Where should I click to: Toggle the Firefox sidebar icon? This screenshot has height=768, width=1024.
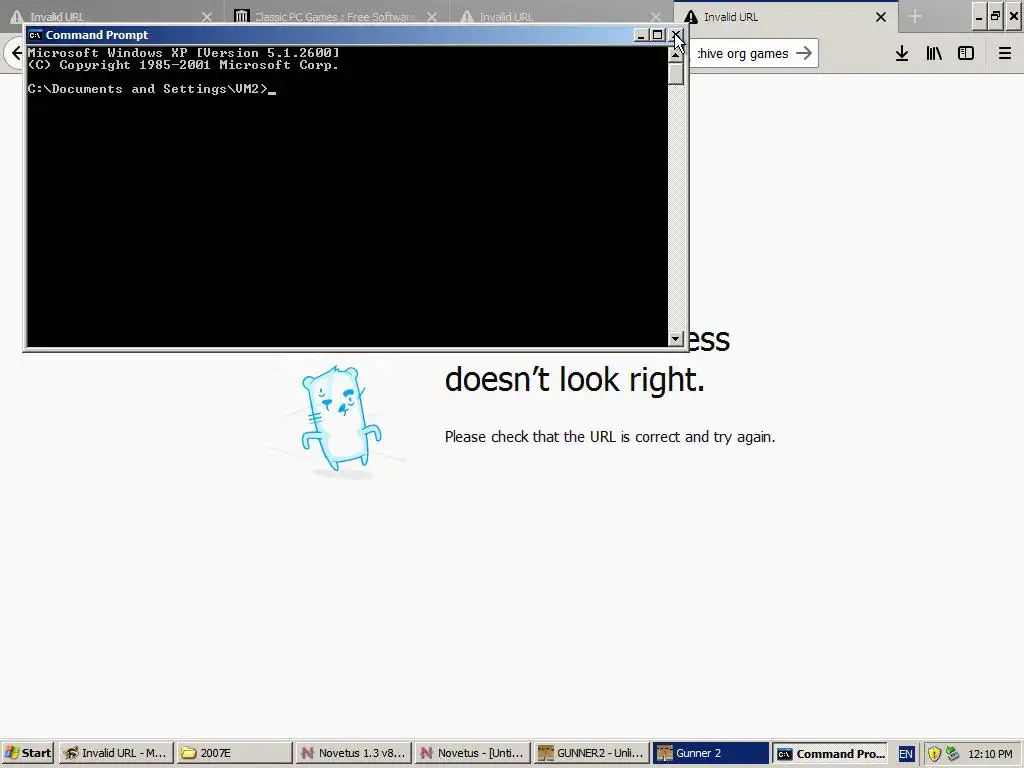(966, 54)
